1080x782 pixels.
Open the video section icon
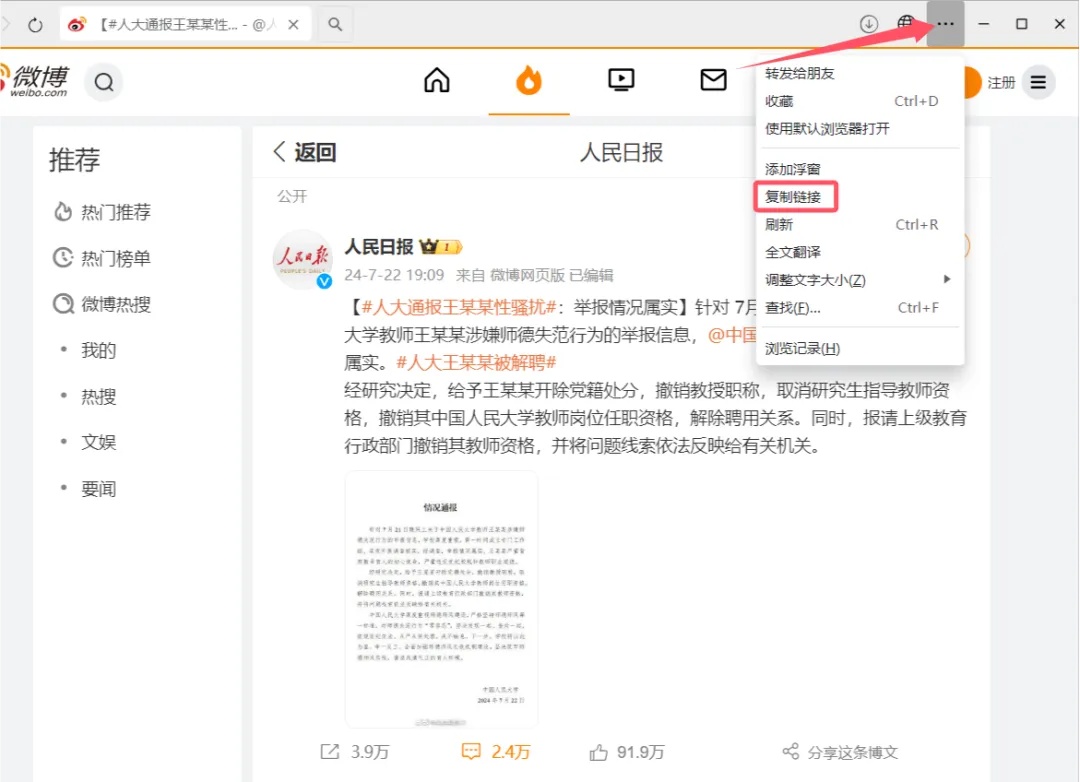coord(621,81)
